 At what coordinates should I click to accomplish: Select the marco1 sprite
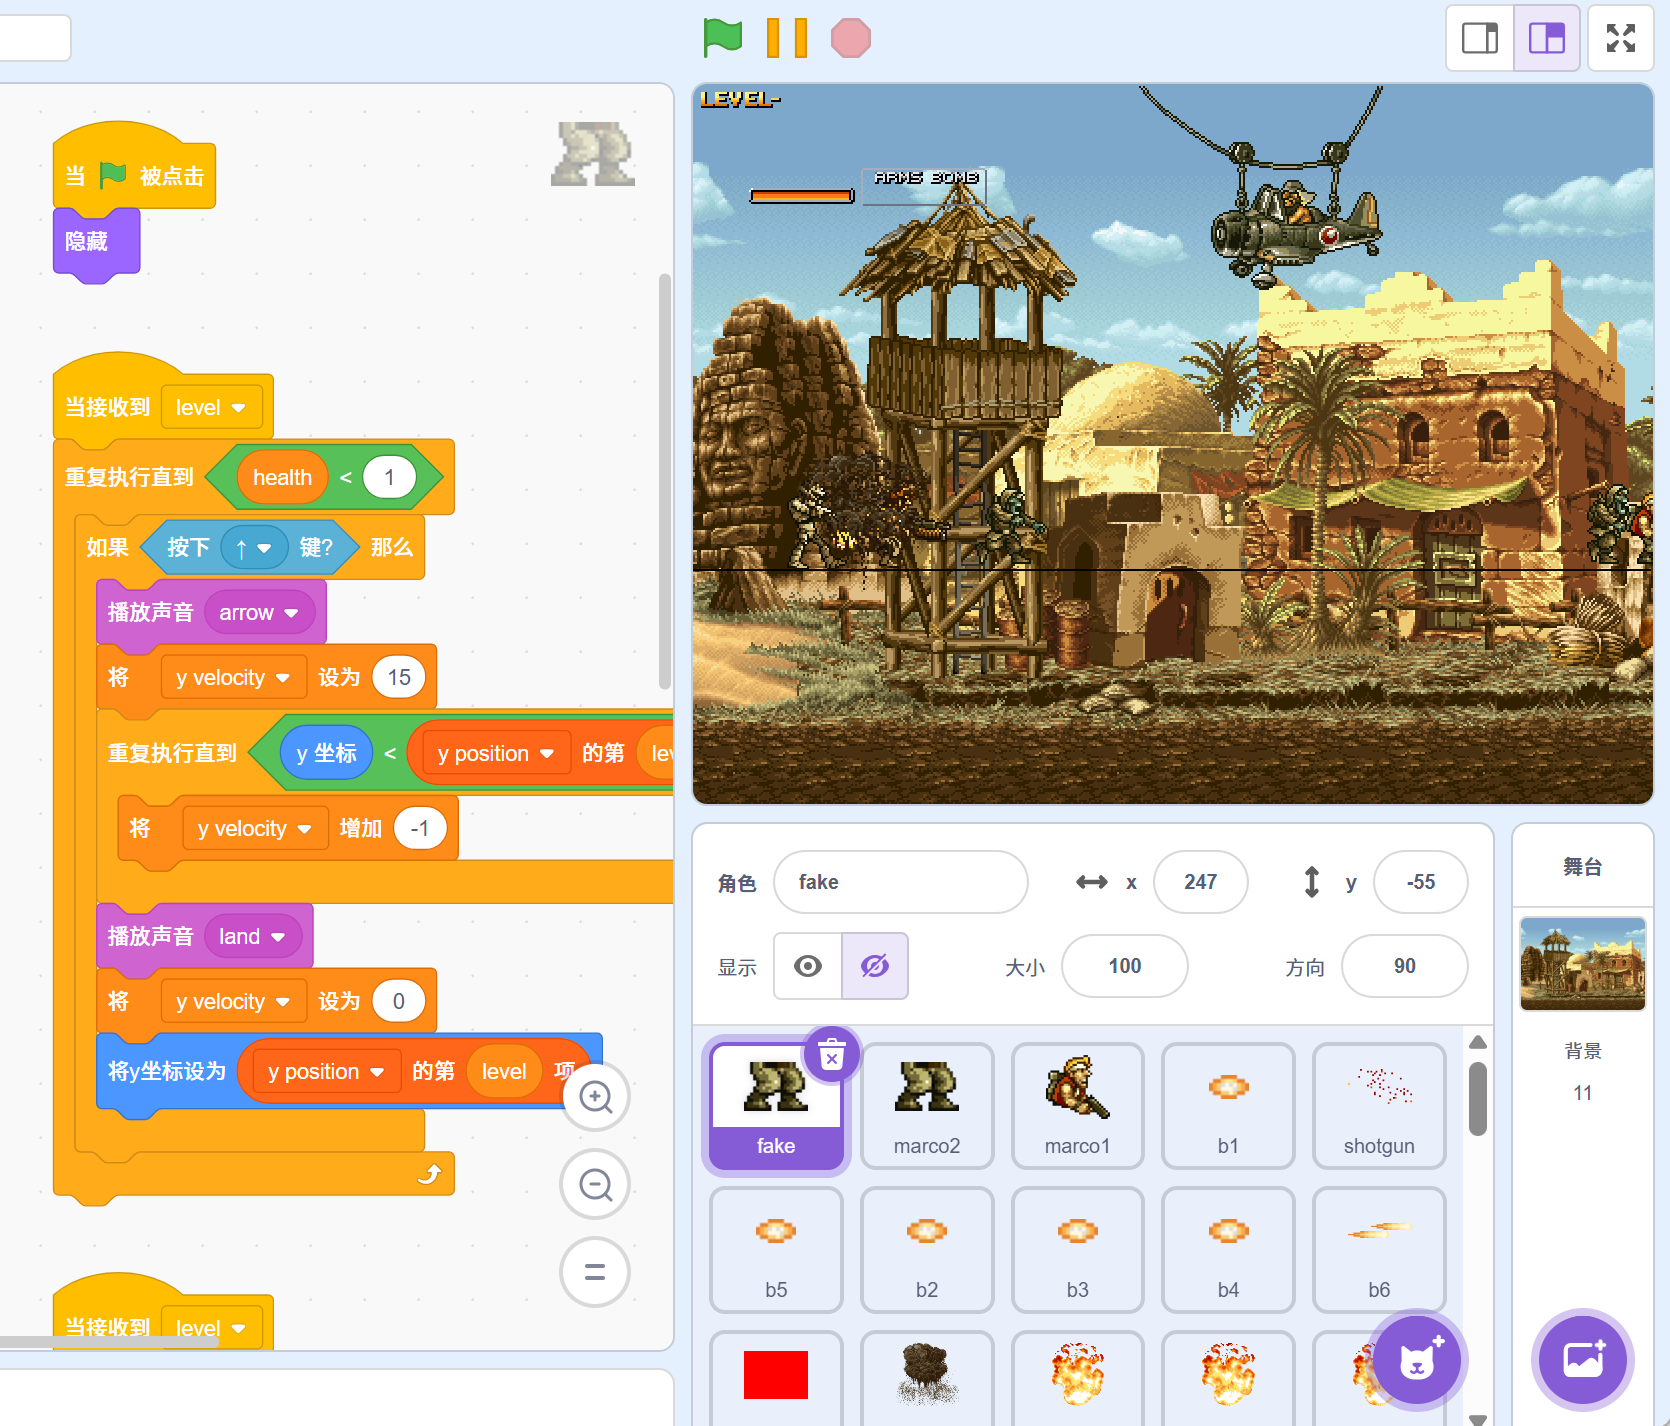1077,1105
